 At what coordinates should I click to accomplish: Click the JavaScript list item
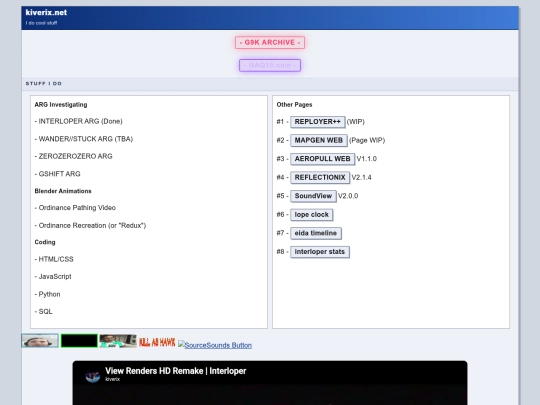[53, 277]
